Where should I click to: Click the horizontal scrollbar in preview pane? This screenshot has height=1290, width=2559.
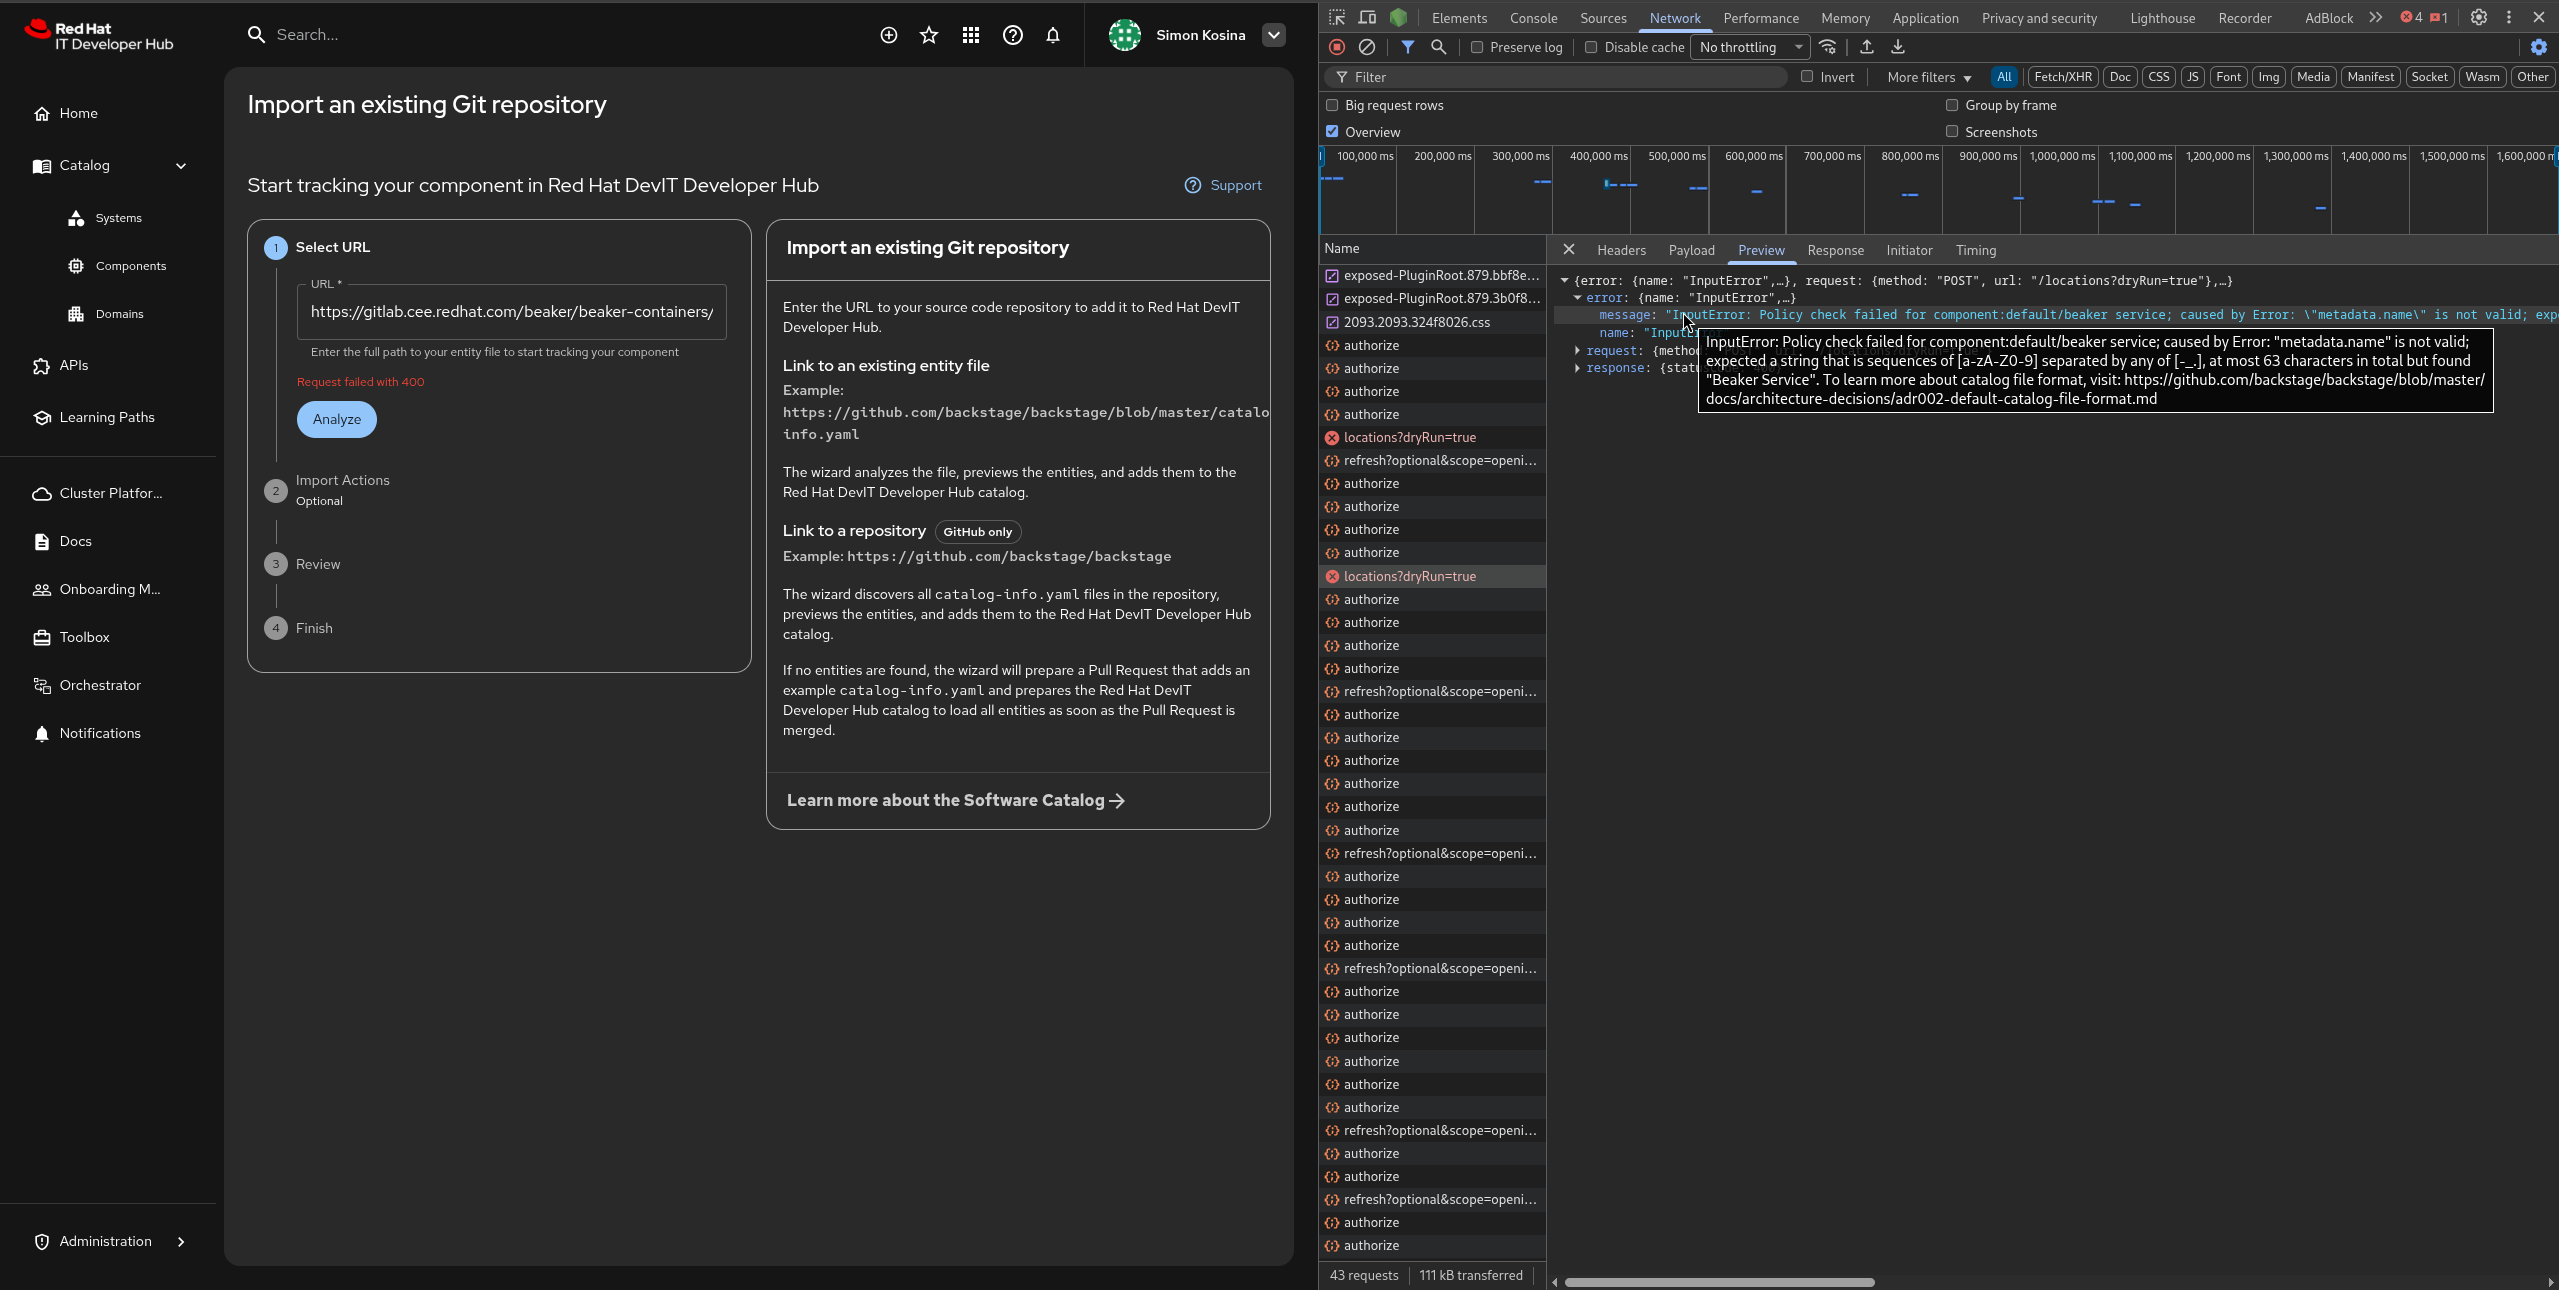[1719, 1282]
